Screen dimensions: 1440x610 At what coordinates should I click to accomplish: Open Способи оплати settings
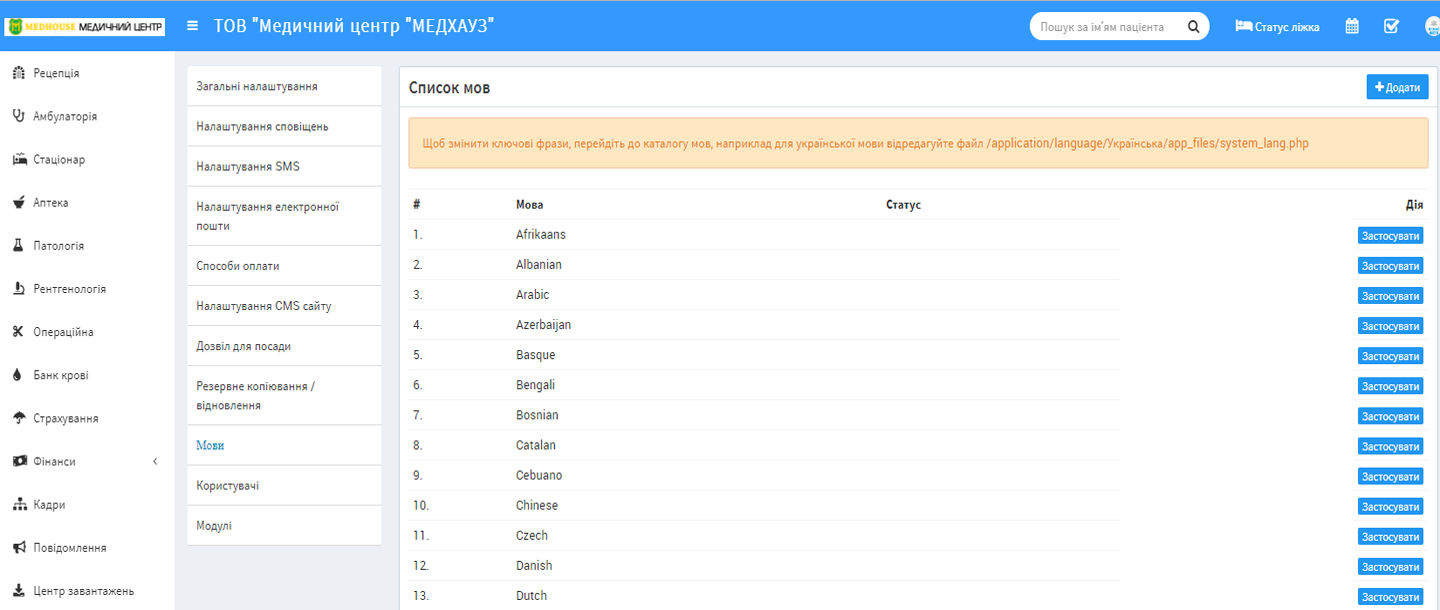[284, 266]
